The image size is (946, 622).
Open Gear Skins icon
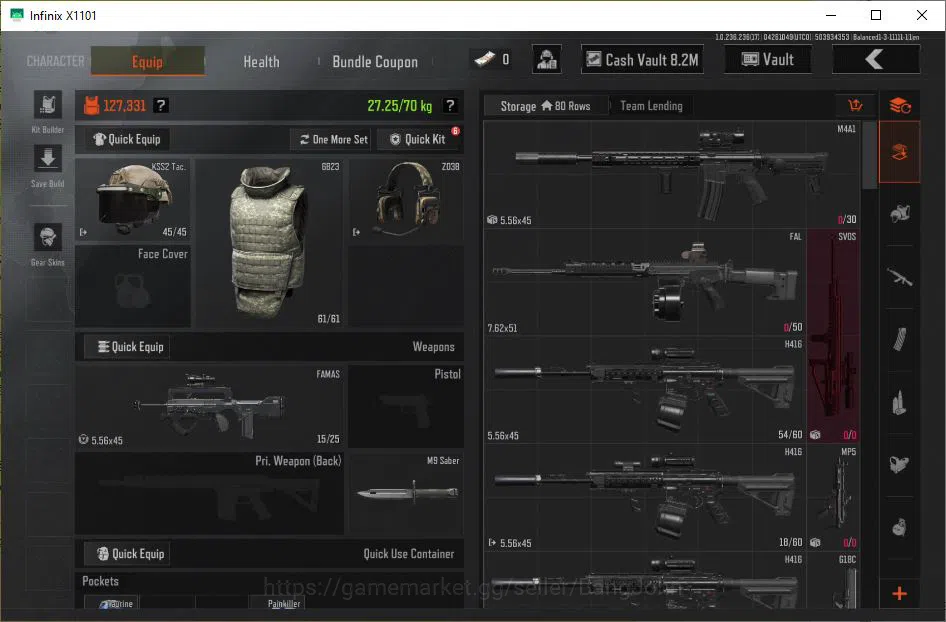pos(48,237)
